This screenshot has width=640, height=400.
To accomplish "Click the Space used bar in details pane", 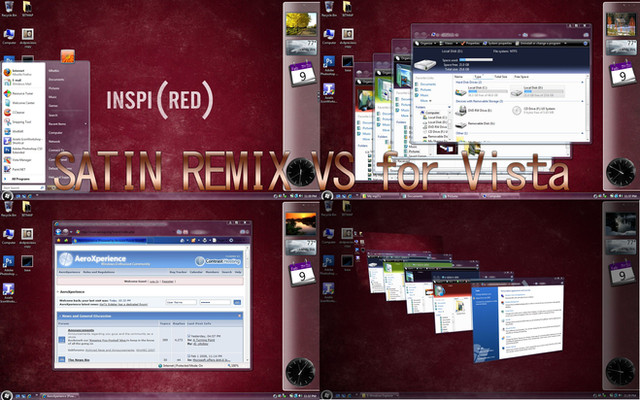I will point(476,60).
